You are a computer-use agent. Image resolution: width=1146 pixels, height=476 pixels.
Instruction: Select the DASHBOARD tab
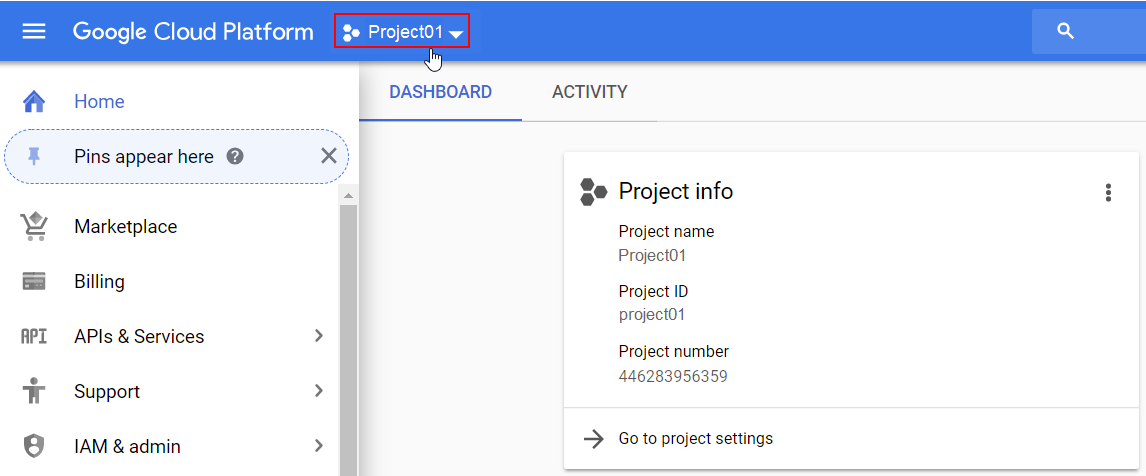440,92
